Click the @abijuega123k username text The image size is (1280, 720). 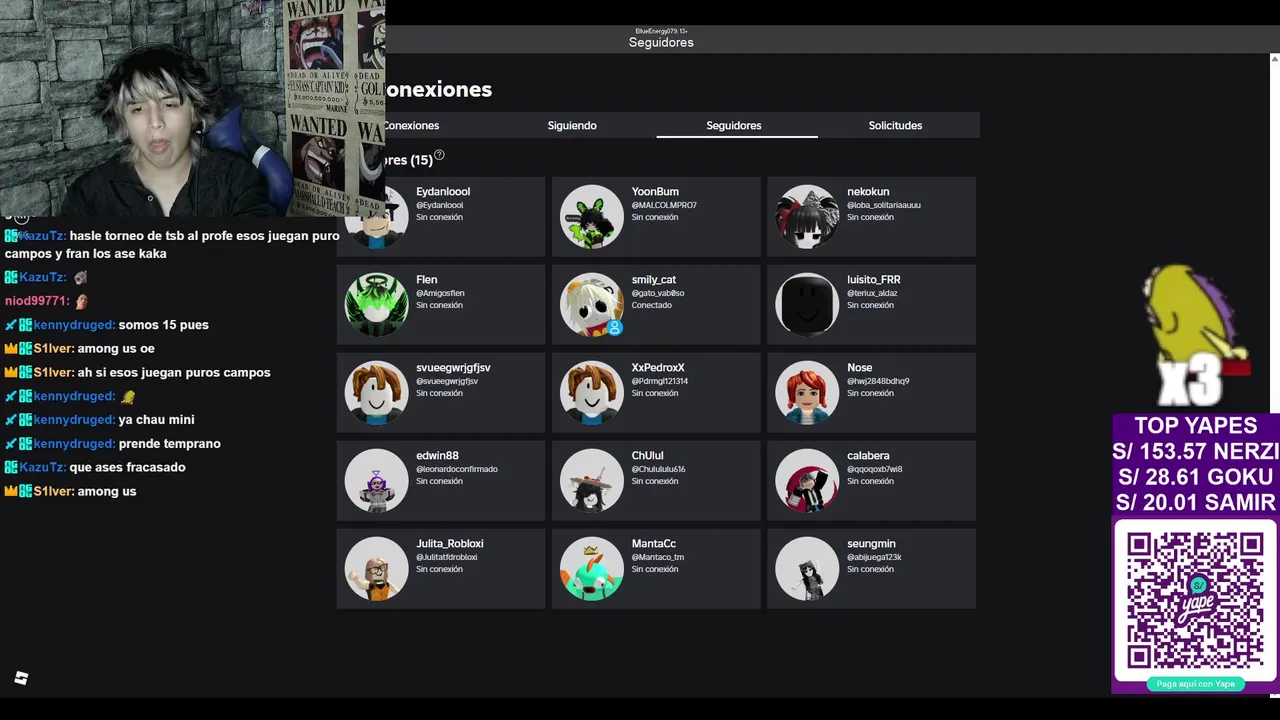click(x=874, y=557)
